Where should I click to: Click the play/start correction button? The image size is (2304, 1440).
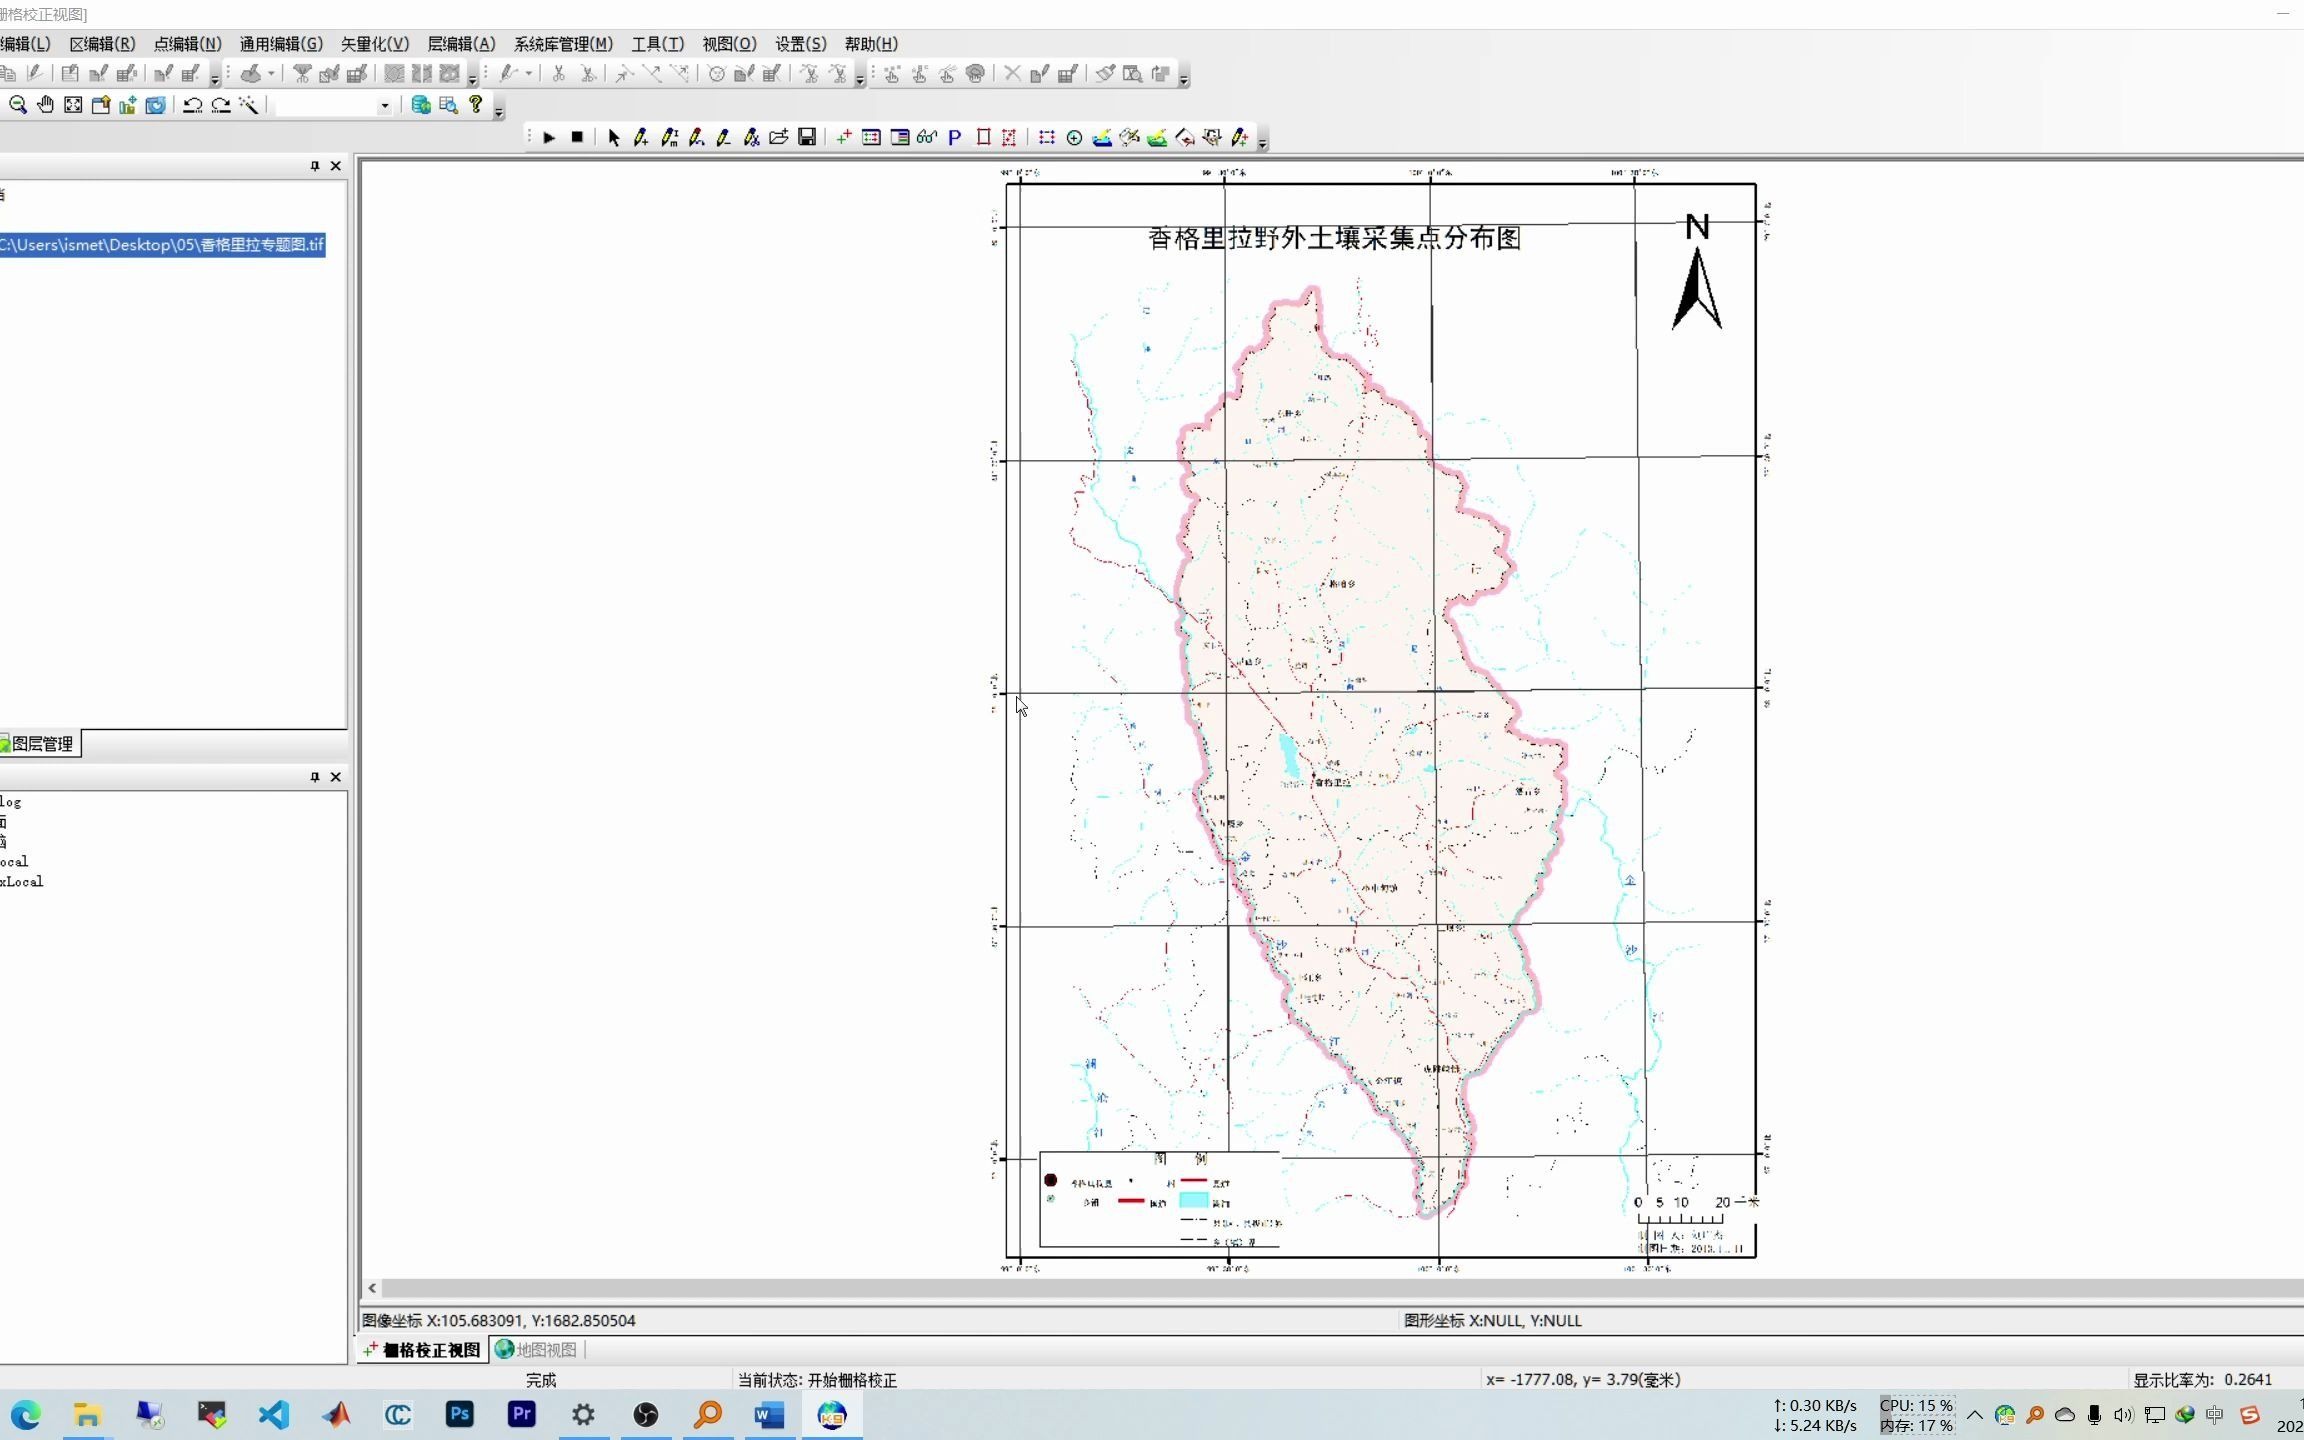pos(549,138)
